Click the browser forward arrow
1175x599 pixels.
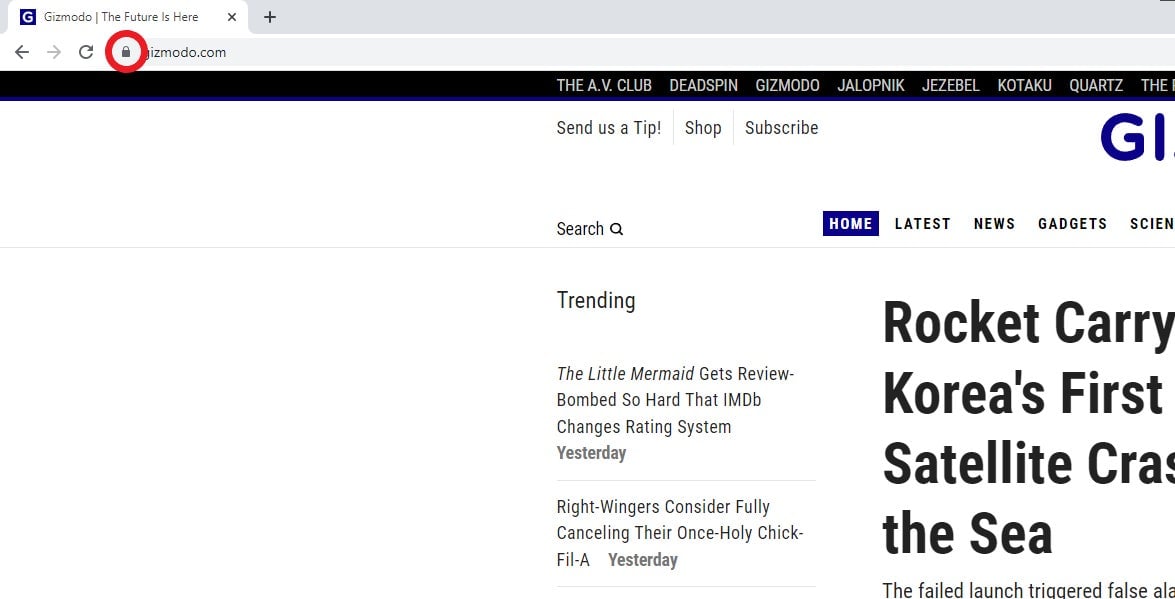pyautogui.click(x=53, y=51)
